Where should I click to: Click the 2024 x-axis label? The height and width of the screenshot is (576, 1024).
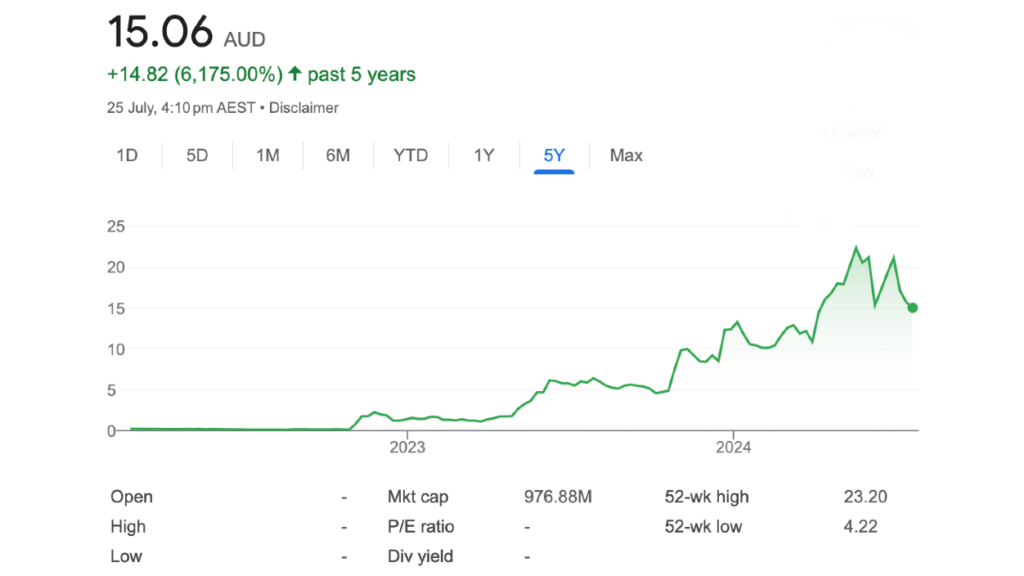click(733, 447)
